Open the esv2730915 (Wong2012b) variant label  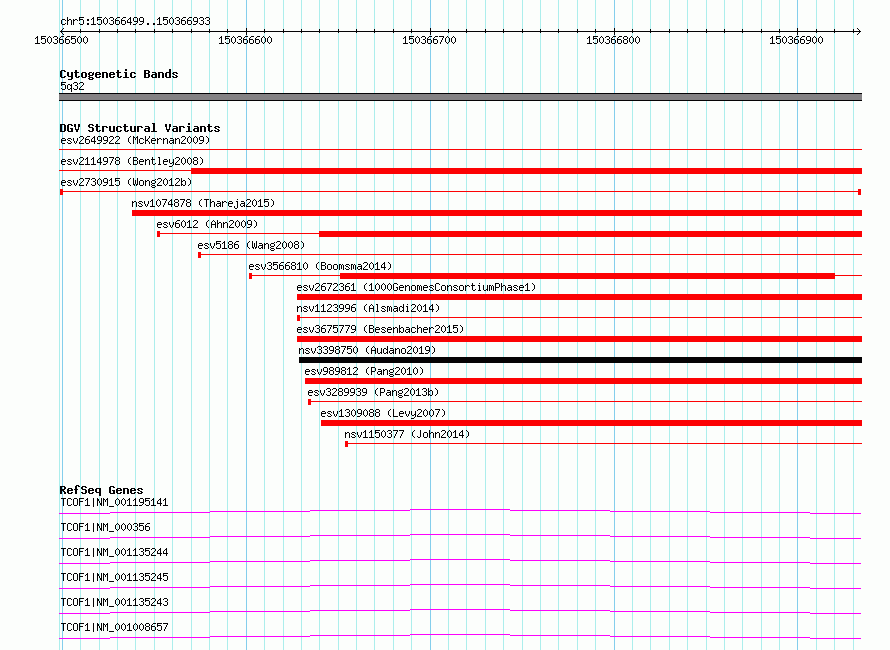click(x=126, y=182)
